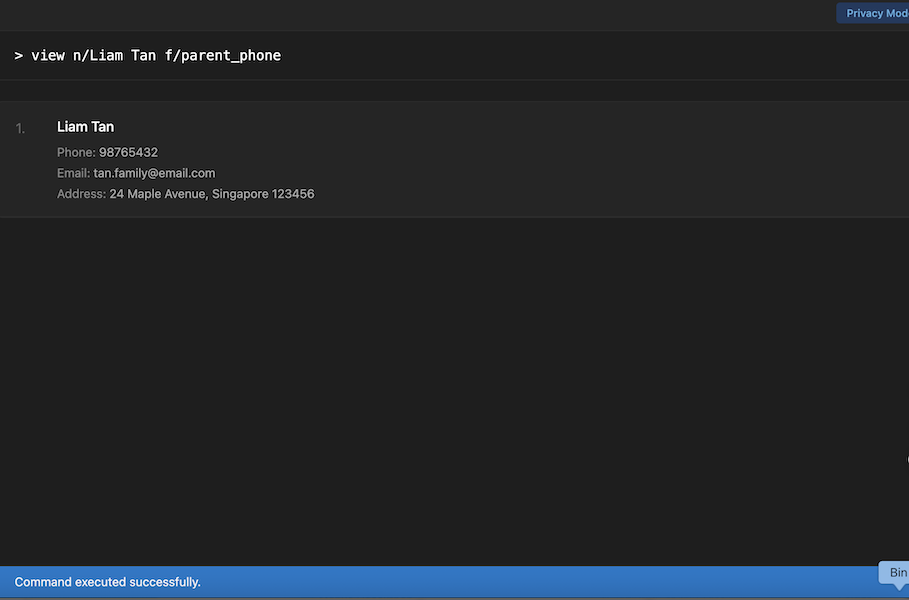Click the '>' prompt symbol in command box

[19, 56]
